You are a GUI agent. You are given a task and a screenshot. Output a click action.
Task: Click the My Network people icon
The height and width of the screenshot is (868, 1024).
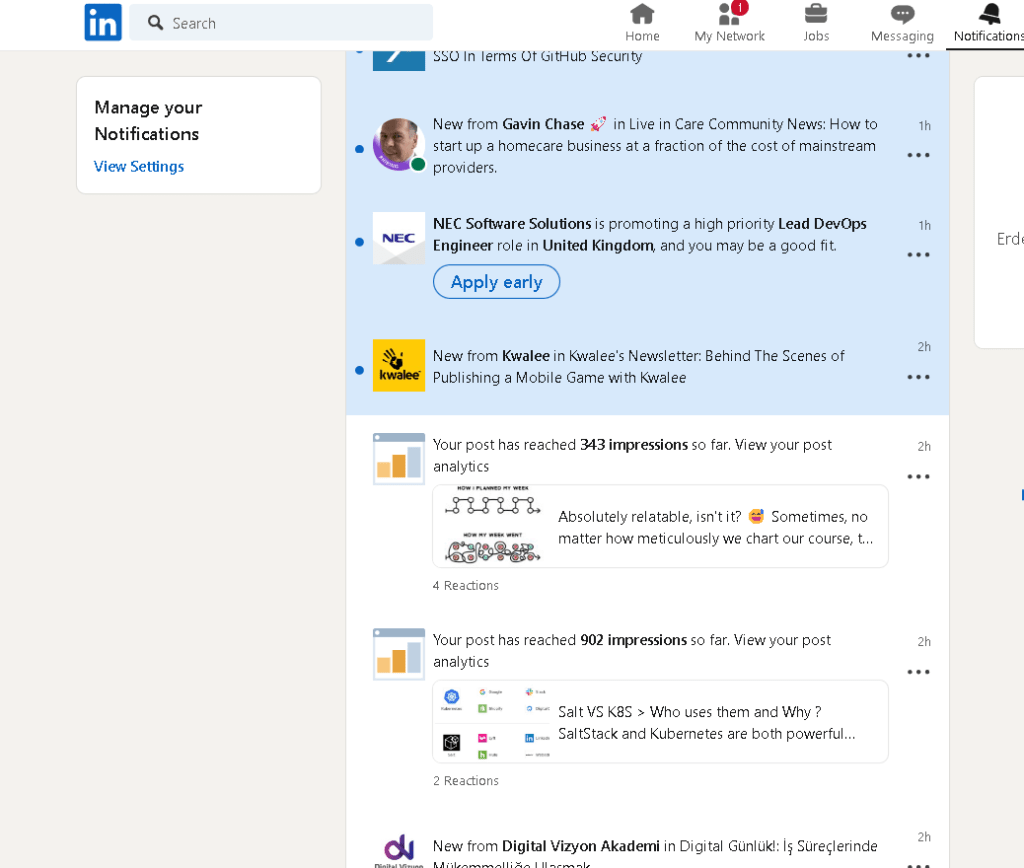728,14
